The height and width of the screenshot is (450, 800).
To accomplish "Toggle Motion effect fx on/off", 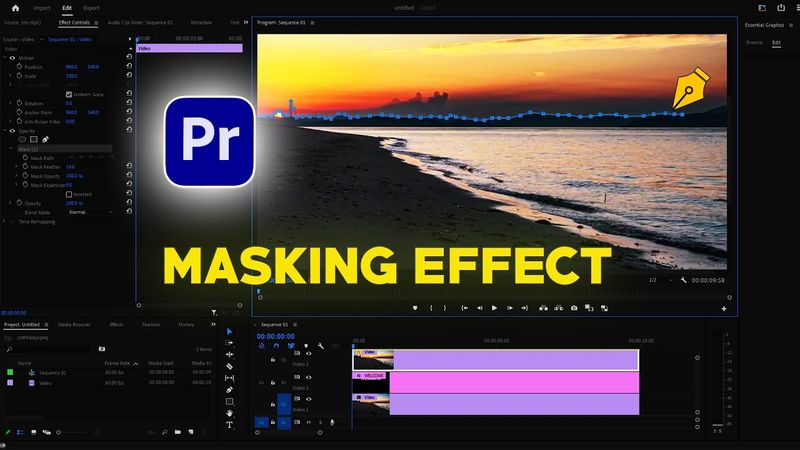I will (x=12, y=58).
